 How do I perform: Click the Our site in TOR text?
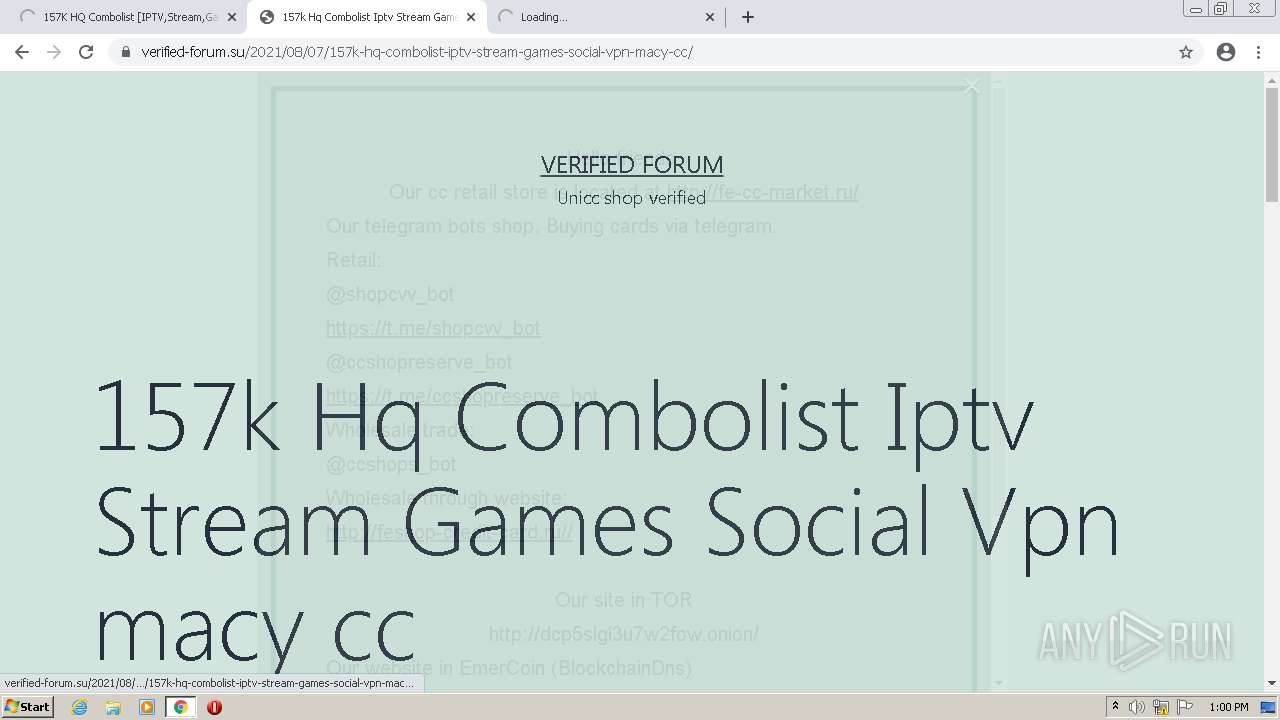coord(624,600)
